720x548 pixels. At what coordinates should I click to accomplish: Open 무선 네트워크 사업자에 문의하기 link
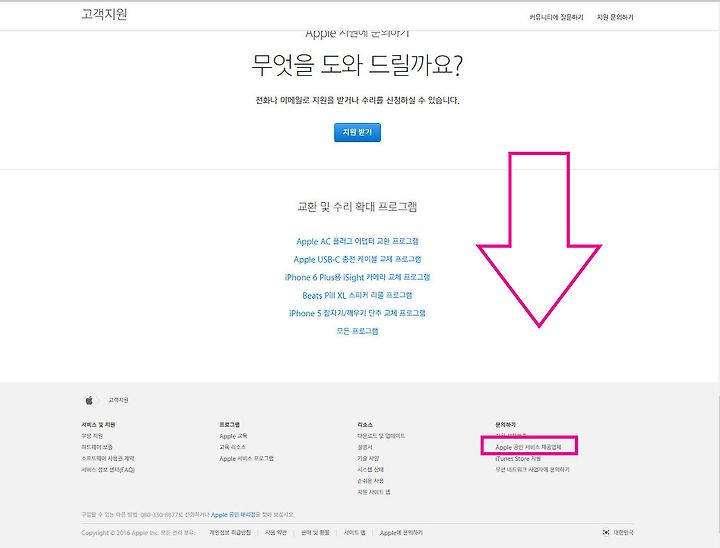pyautogui.click(x=532, y=469)
